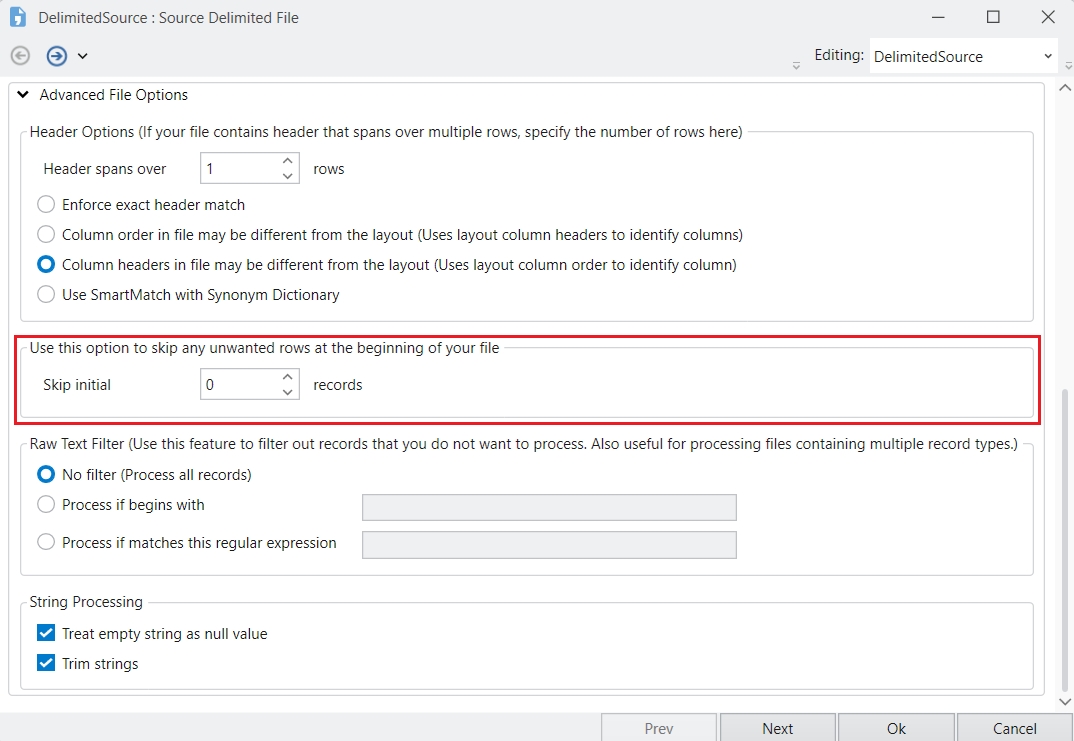Click the back navigation arrow icon

pos(20,56)
